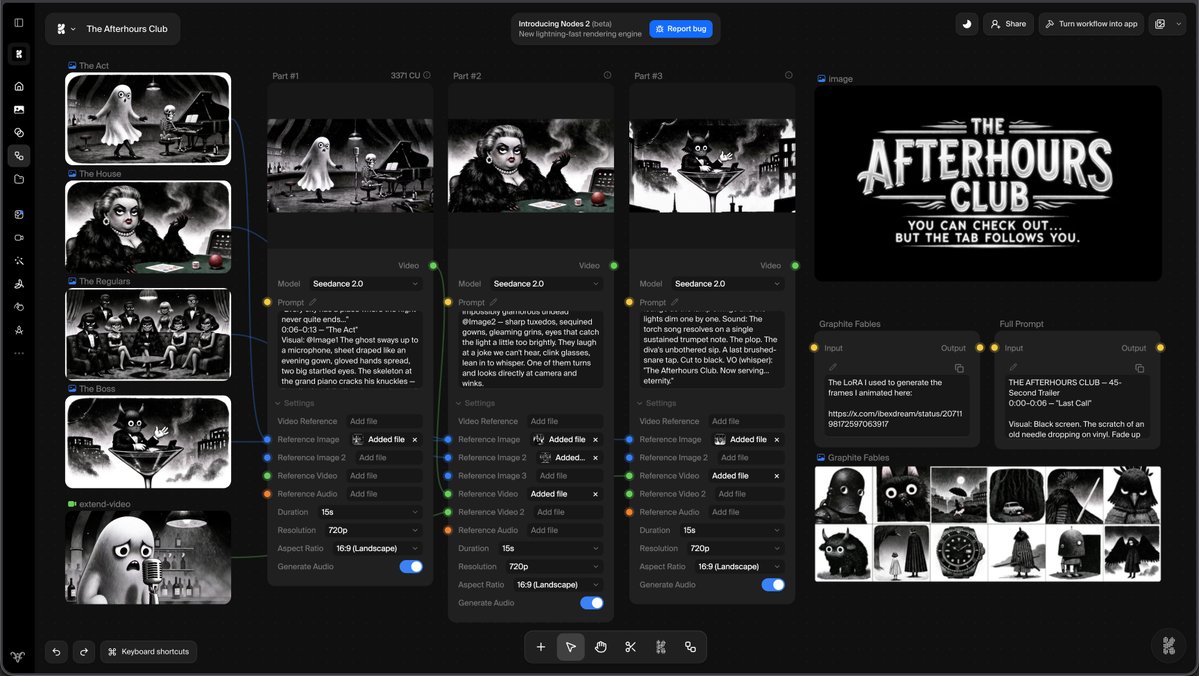Remove Part #1 Reference Image added file
Image resolution: width=1199 pixels, height=676 pixels.
pyautogui.click(x=415, y=440)
